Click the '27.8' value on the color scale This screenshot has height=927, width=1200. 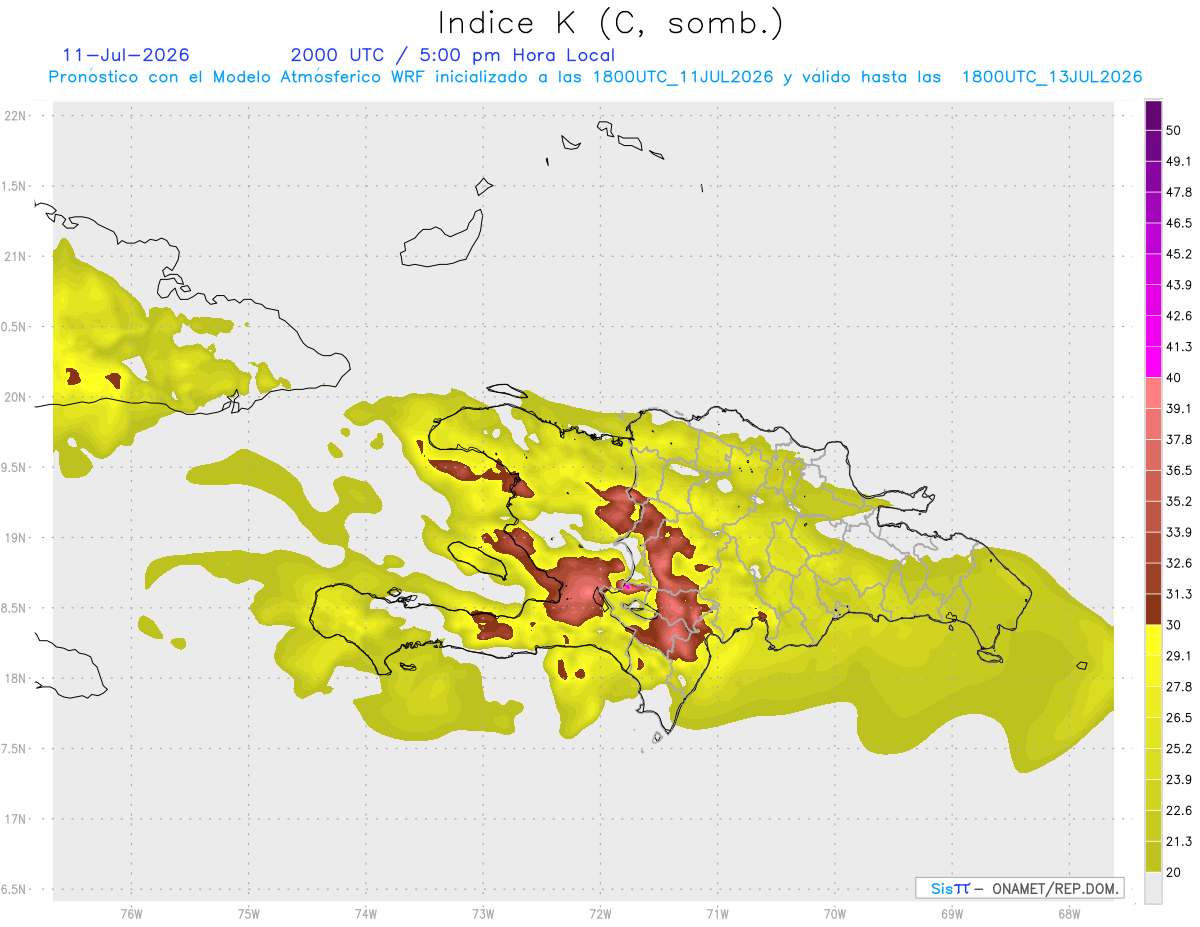coord(1179,687)
